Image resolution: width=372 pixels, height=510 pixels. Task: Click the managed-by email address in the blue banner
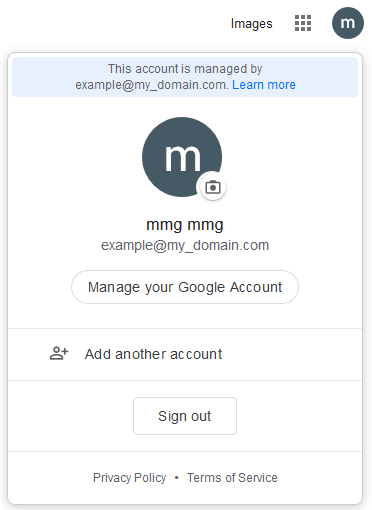152,85
